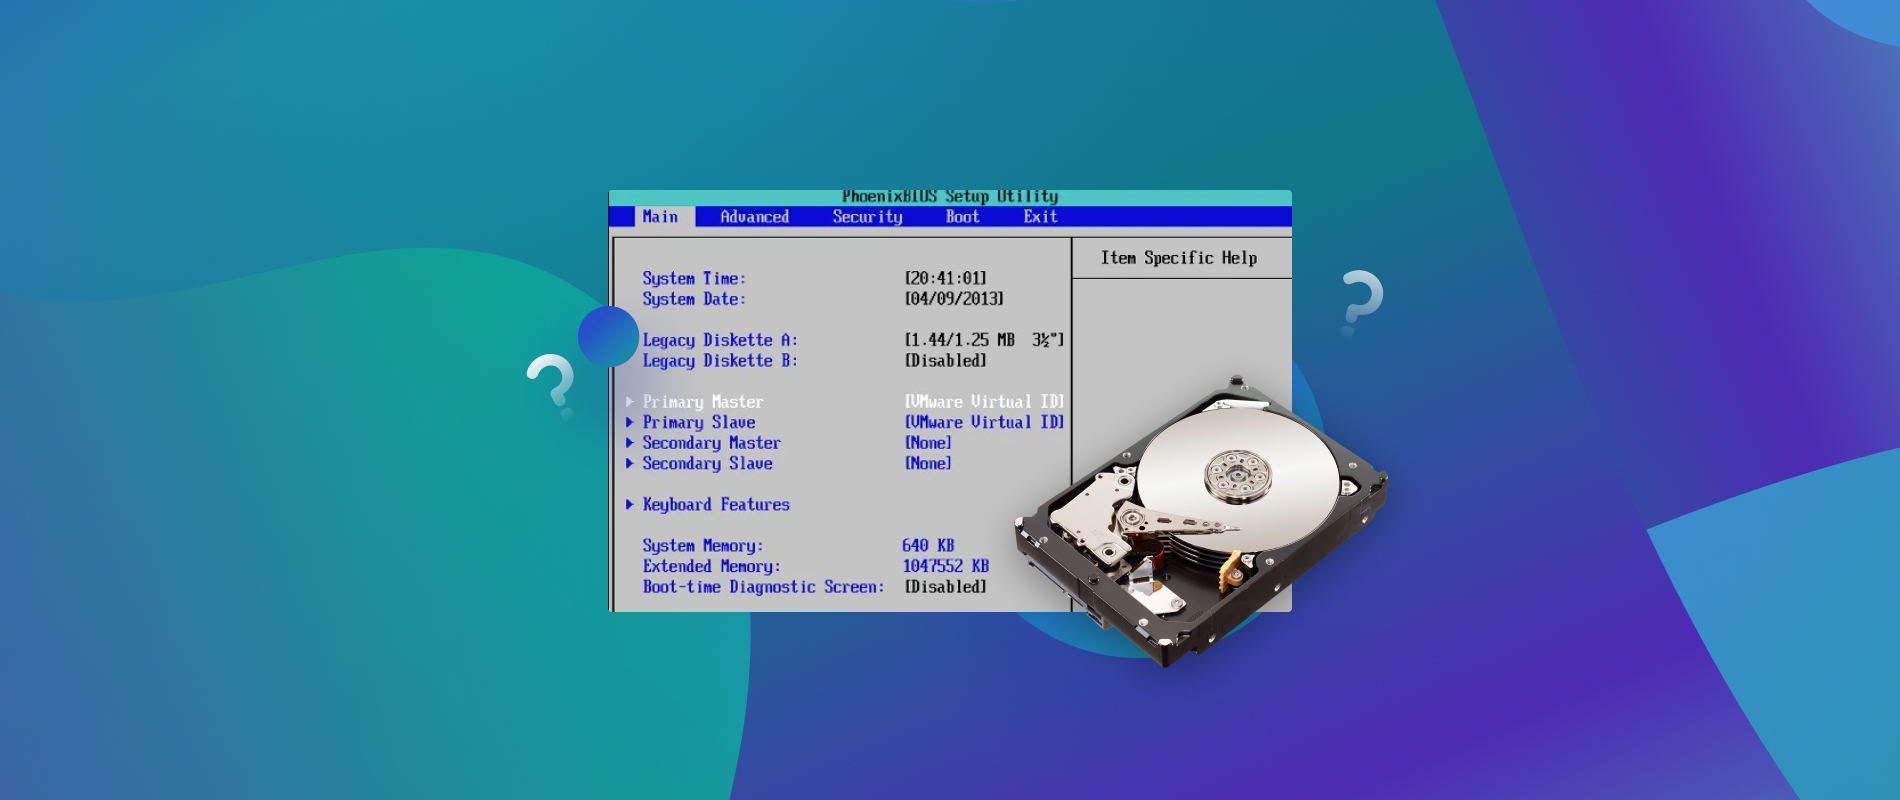1900x800 pixels.
Task: Select the System Date value [04/09/2013]
Action: [954, 299]
